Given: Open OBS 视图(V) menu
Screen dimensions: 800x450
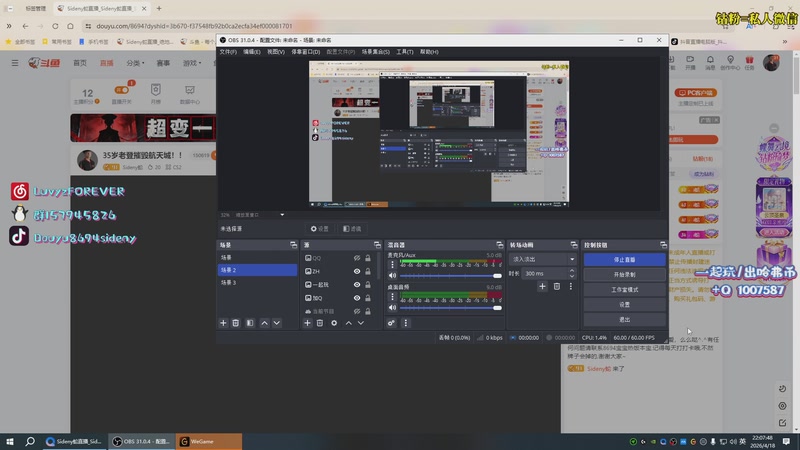Looking at the screenshot, I should click(x=276, y=52).
